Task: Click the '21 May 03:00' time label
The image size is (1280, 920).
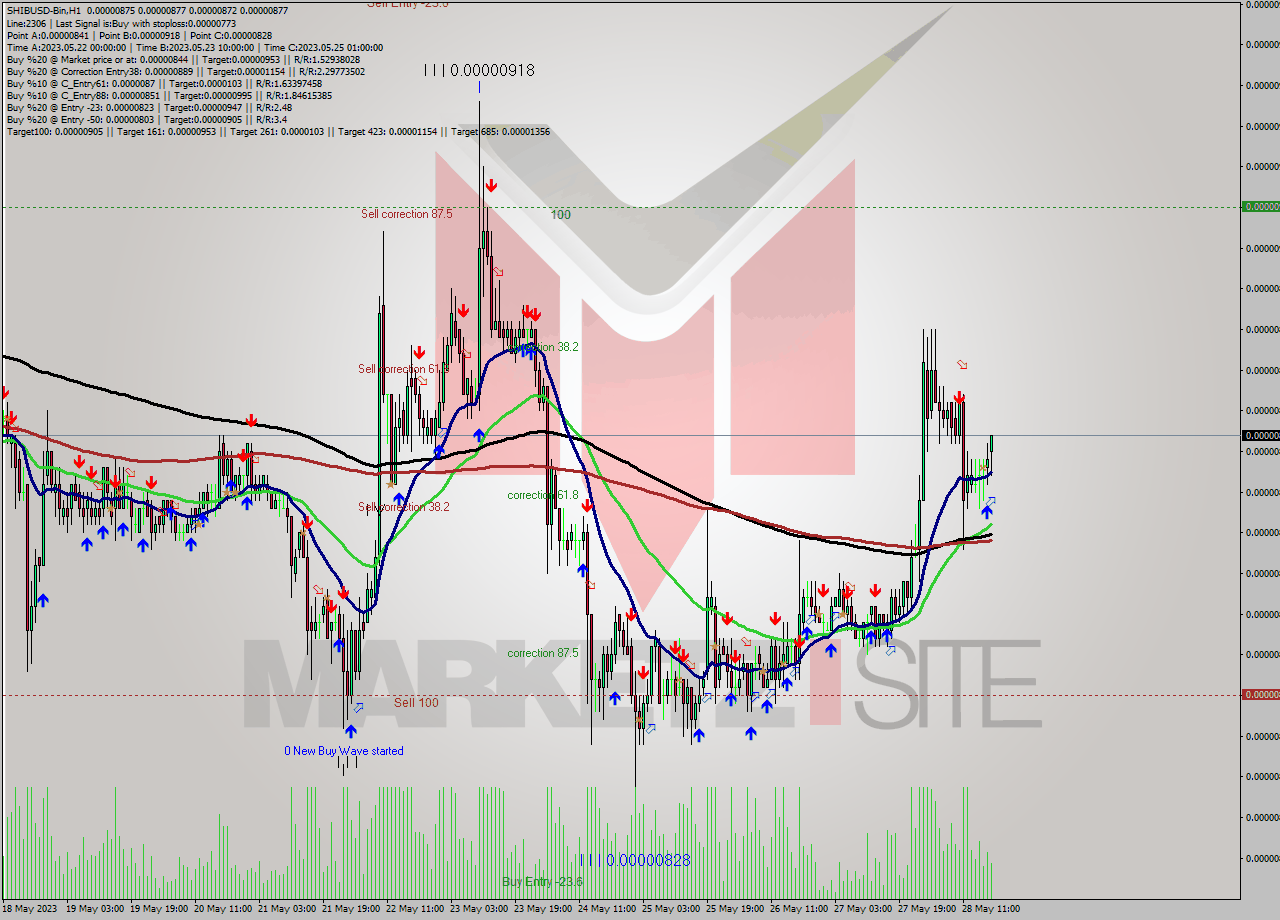Action: [x=287, y=909]
